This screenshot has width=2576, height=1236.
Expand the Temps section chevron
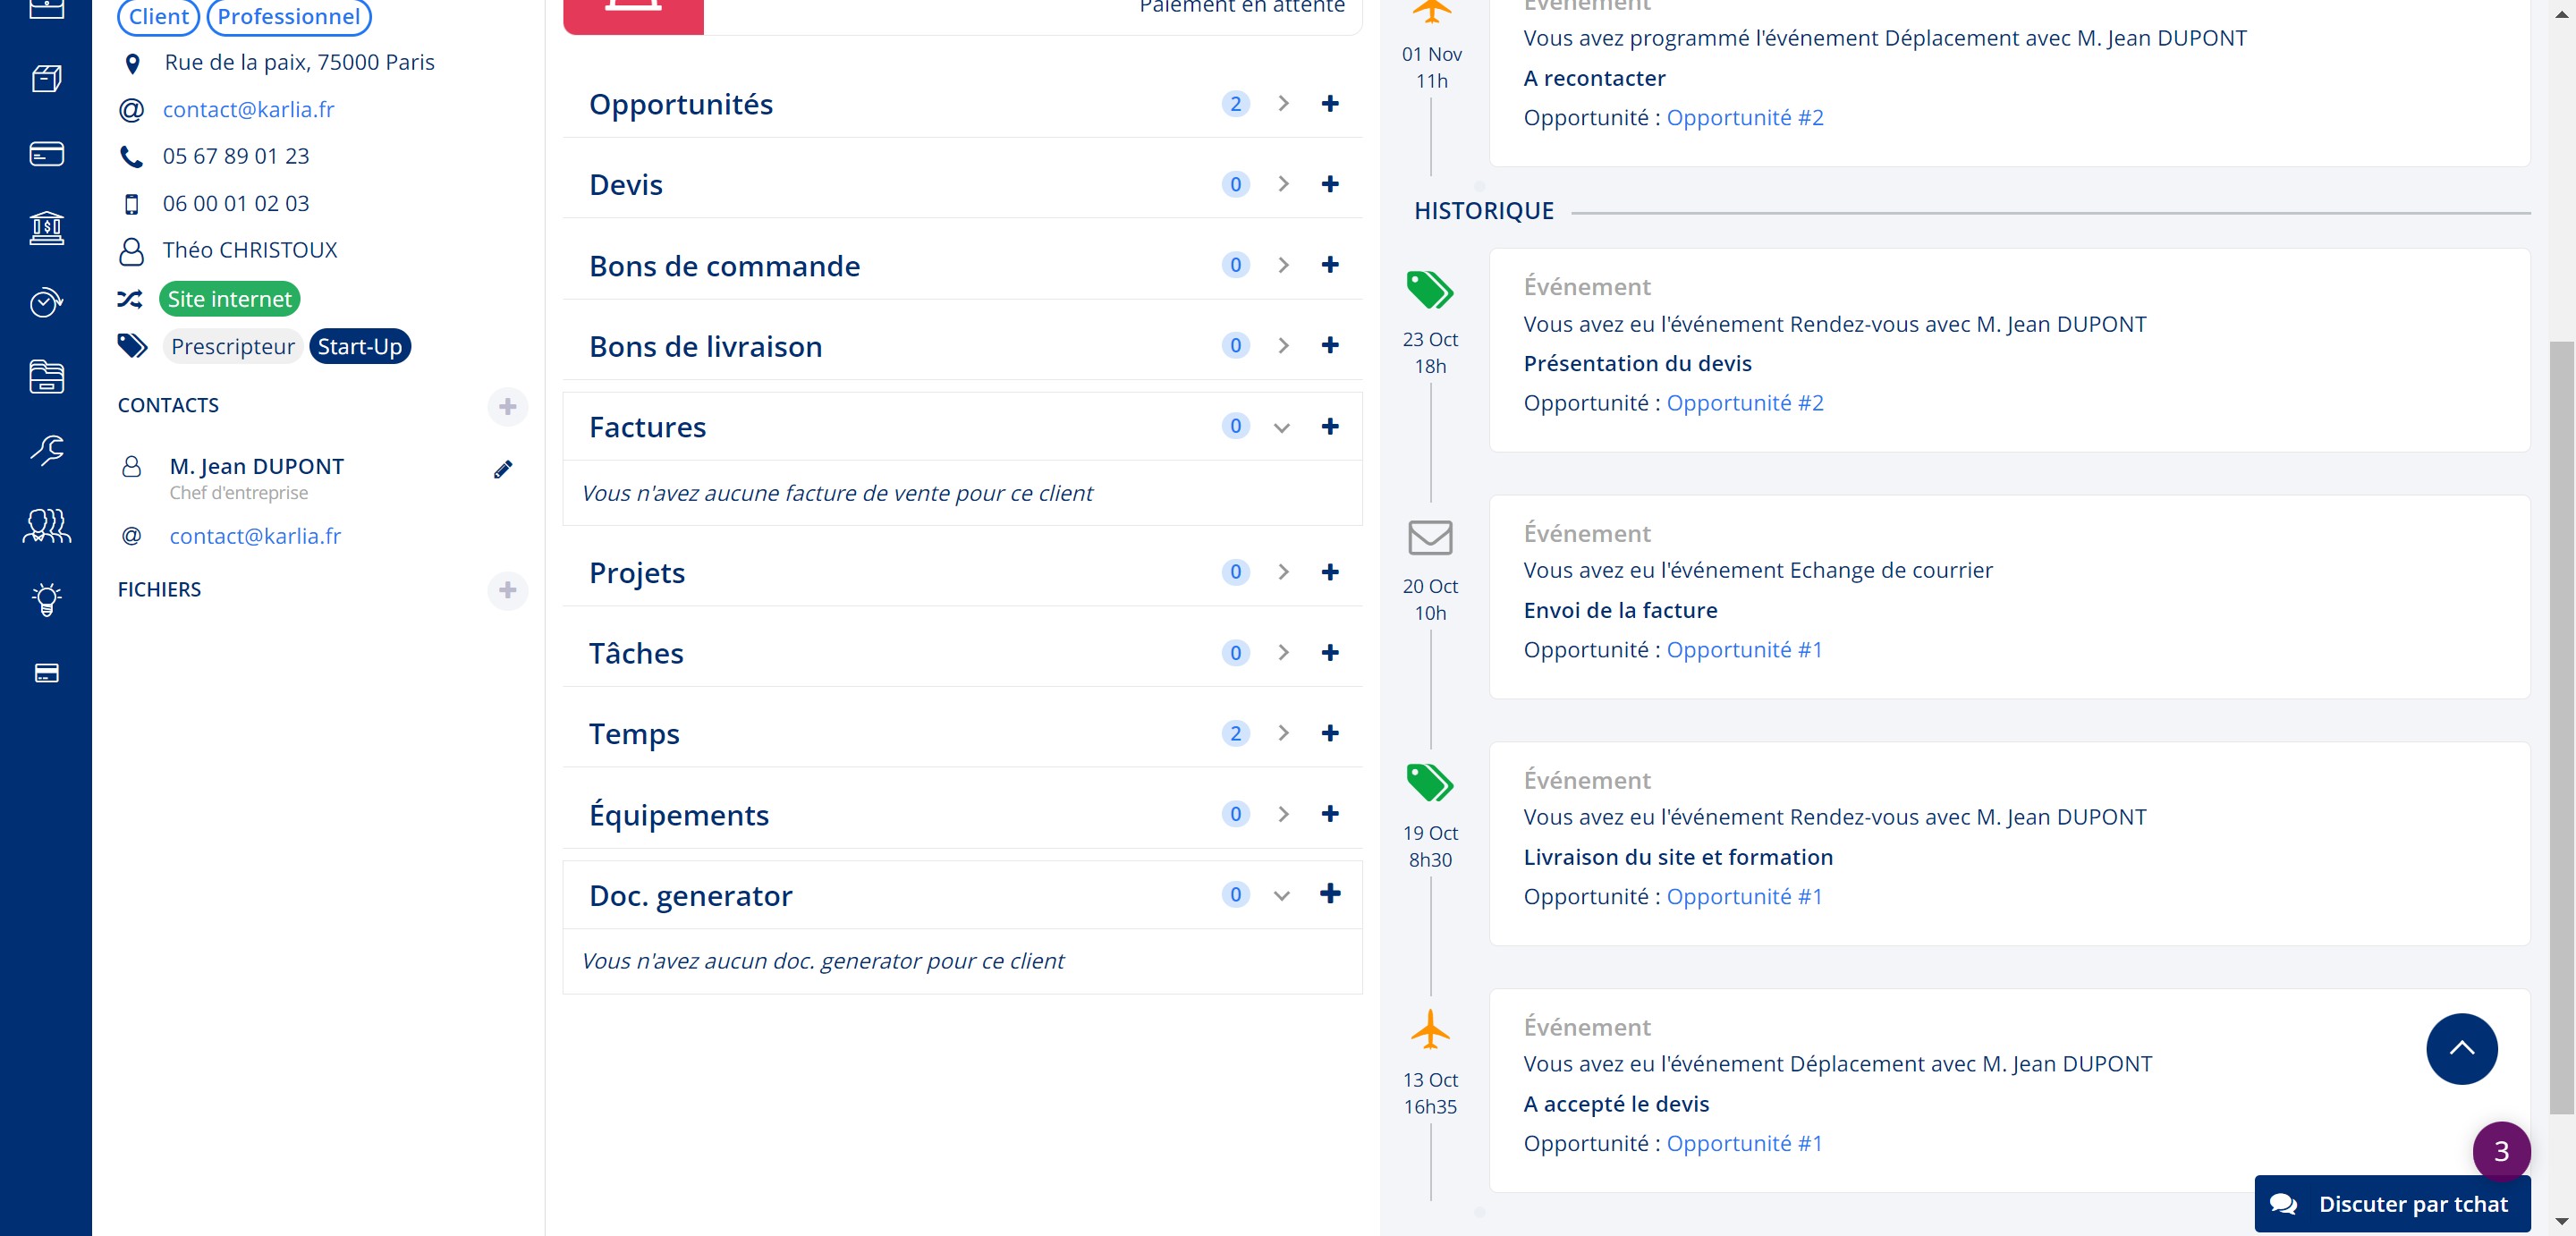(1283, 733)
